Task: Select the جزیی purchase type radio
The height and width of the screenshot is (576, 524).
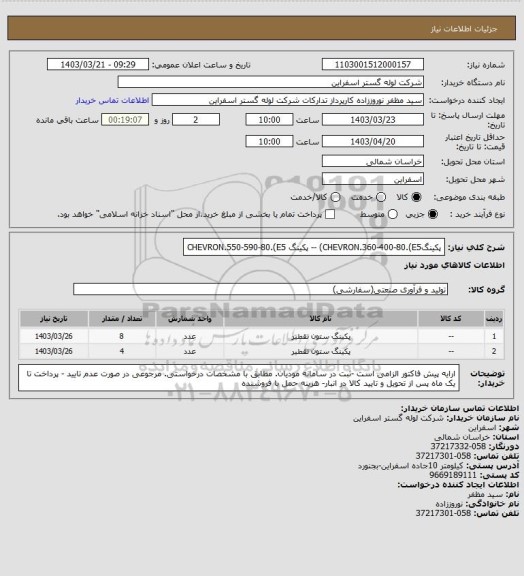Action: click(433, 214)
